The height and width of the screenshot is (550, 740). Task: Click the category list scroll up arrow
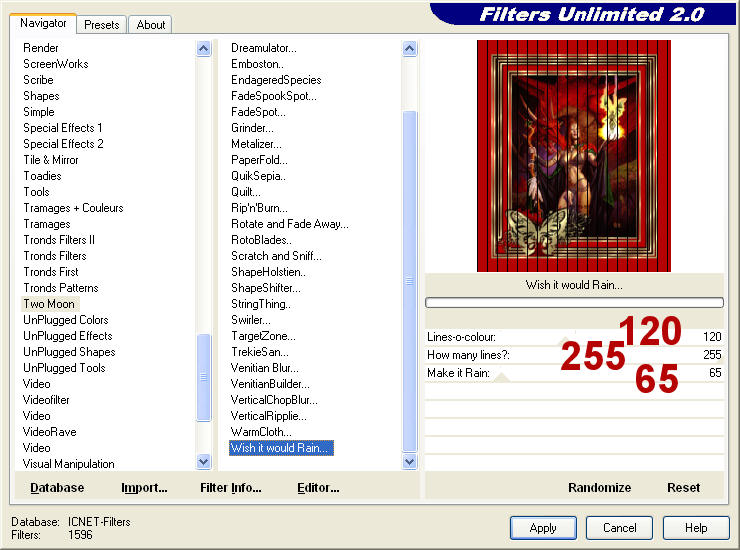point(204,48)
